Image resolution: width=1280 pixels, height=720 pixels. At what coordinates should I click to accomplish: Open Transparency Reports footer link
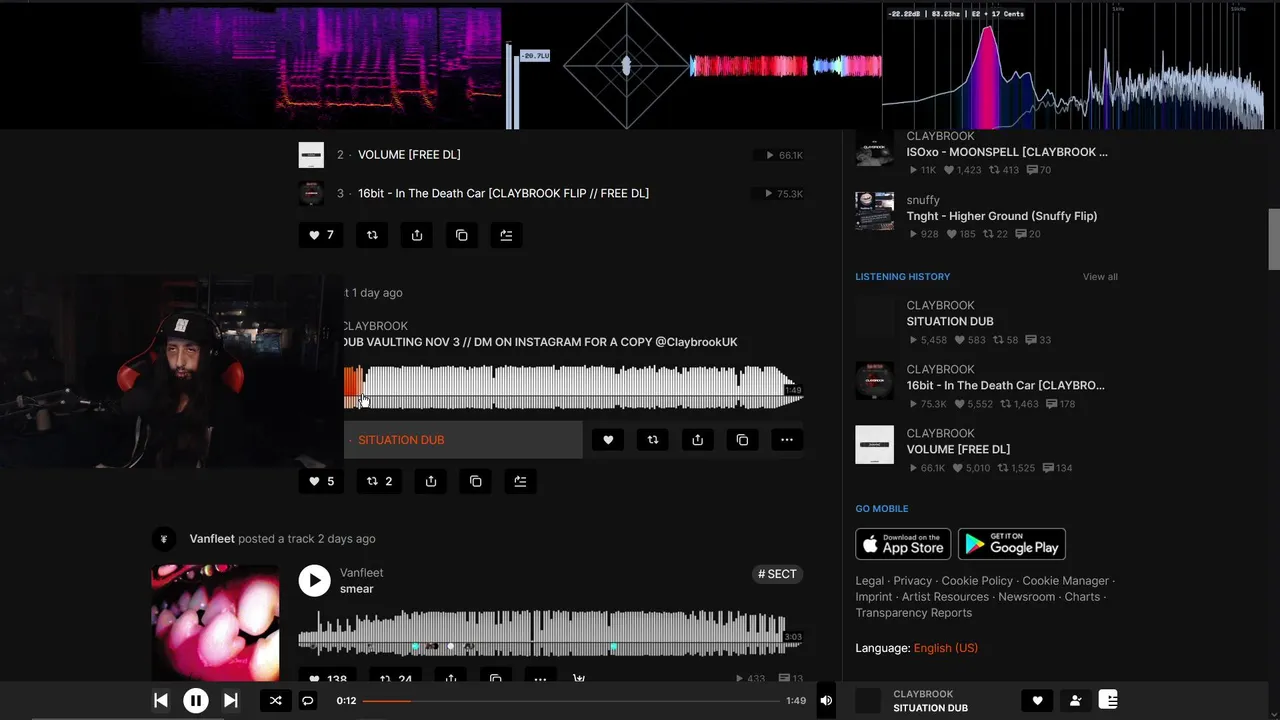914,613
